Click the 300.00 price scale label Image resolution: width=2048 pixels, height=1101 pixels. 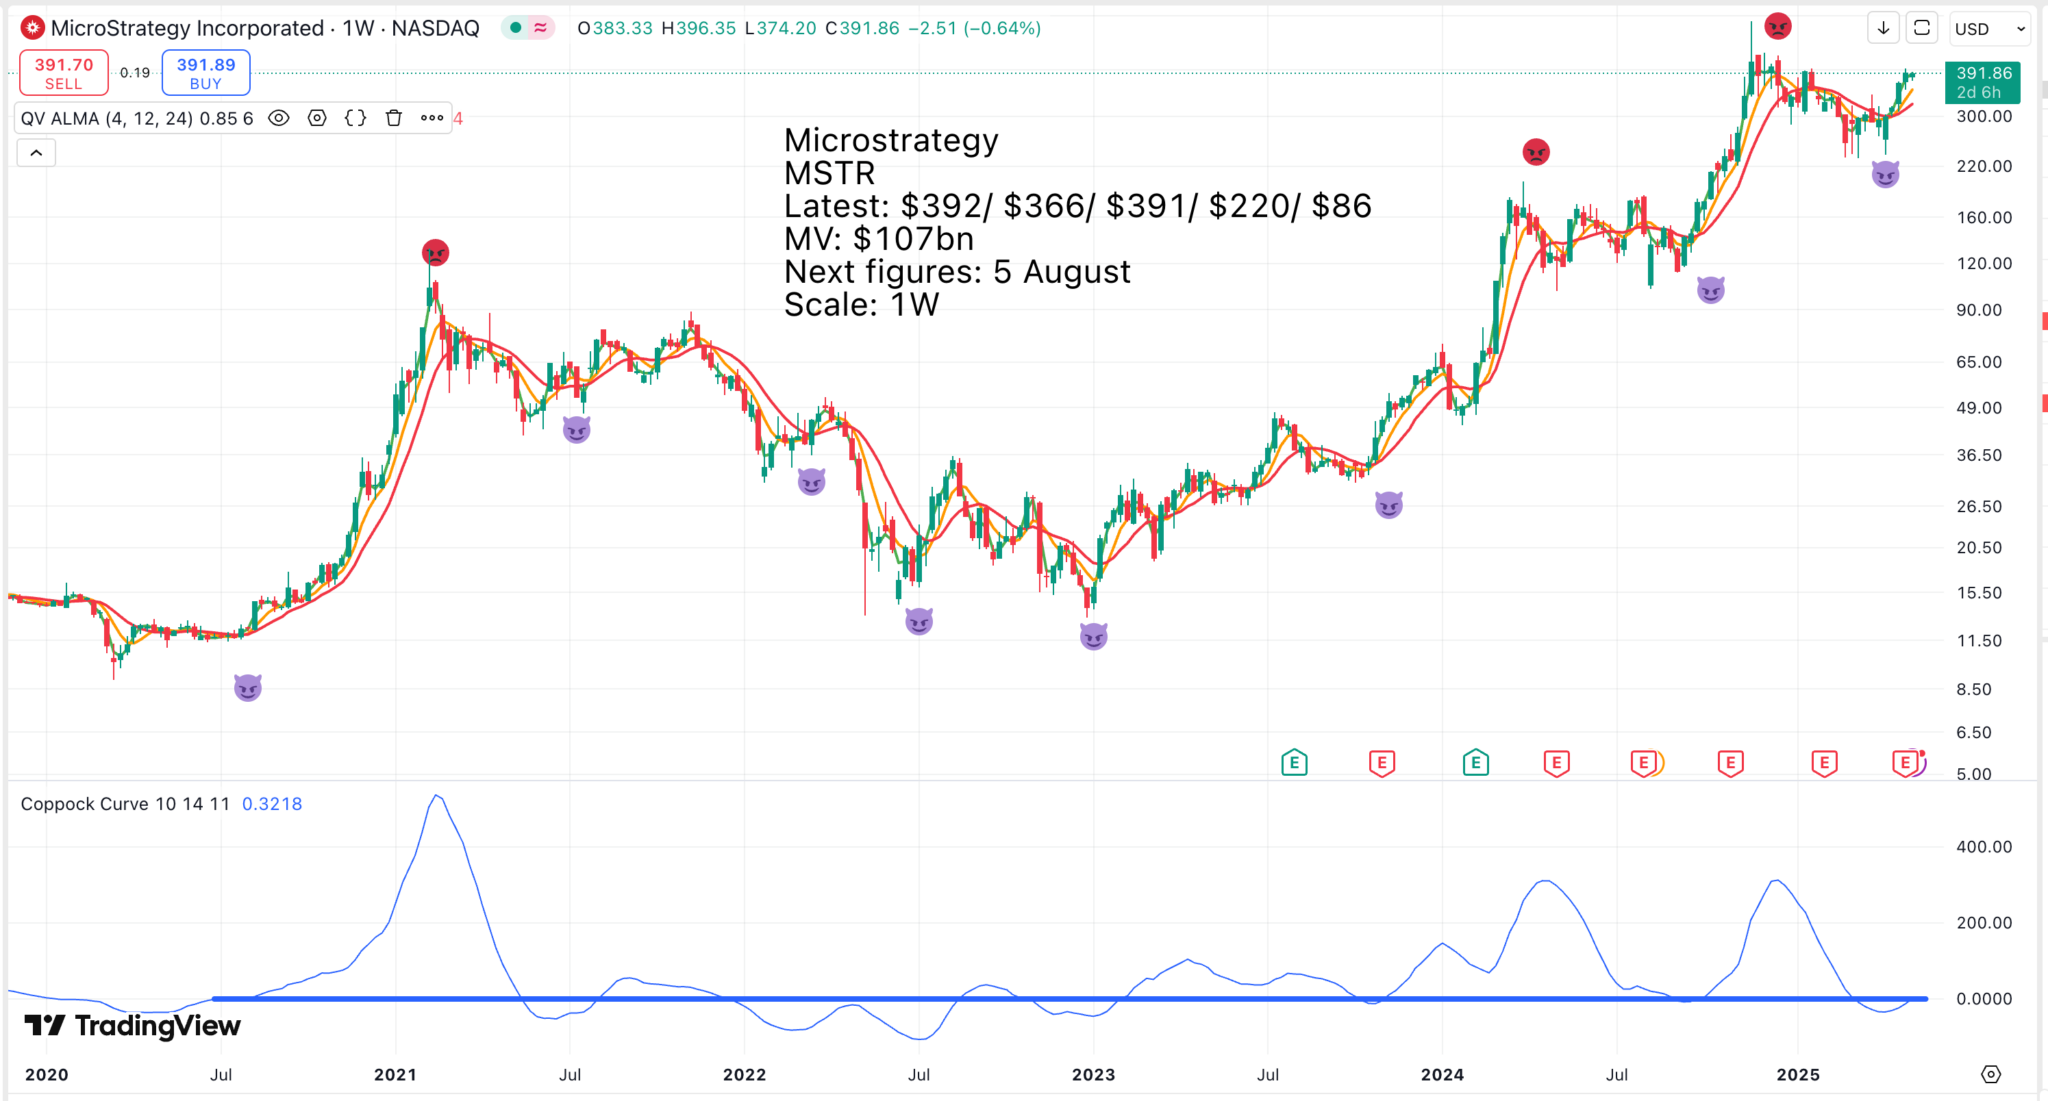(x=1984, y=116)
